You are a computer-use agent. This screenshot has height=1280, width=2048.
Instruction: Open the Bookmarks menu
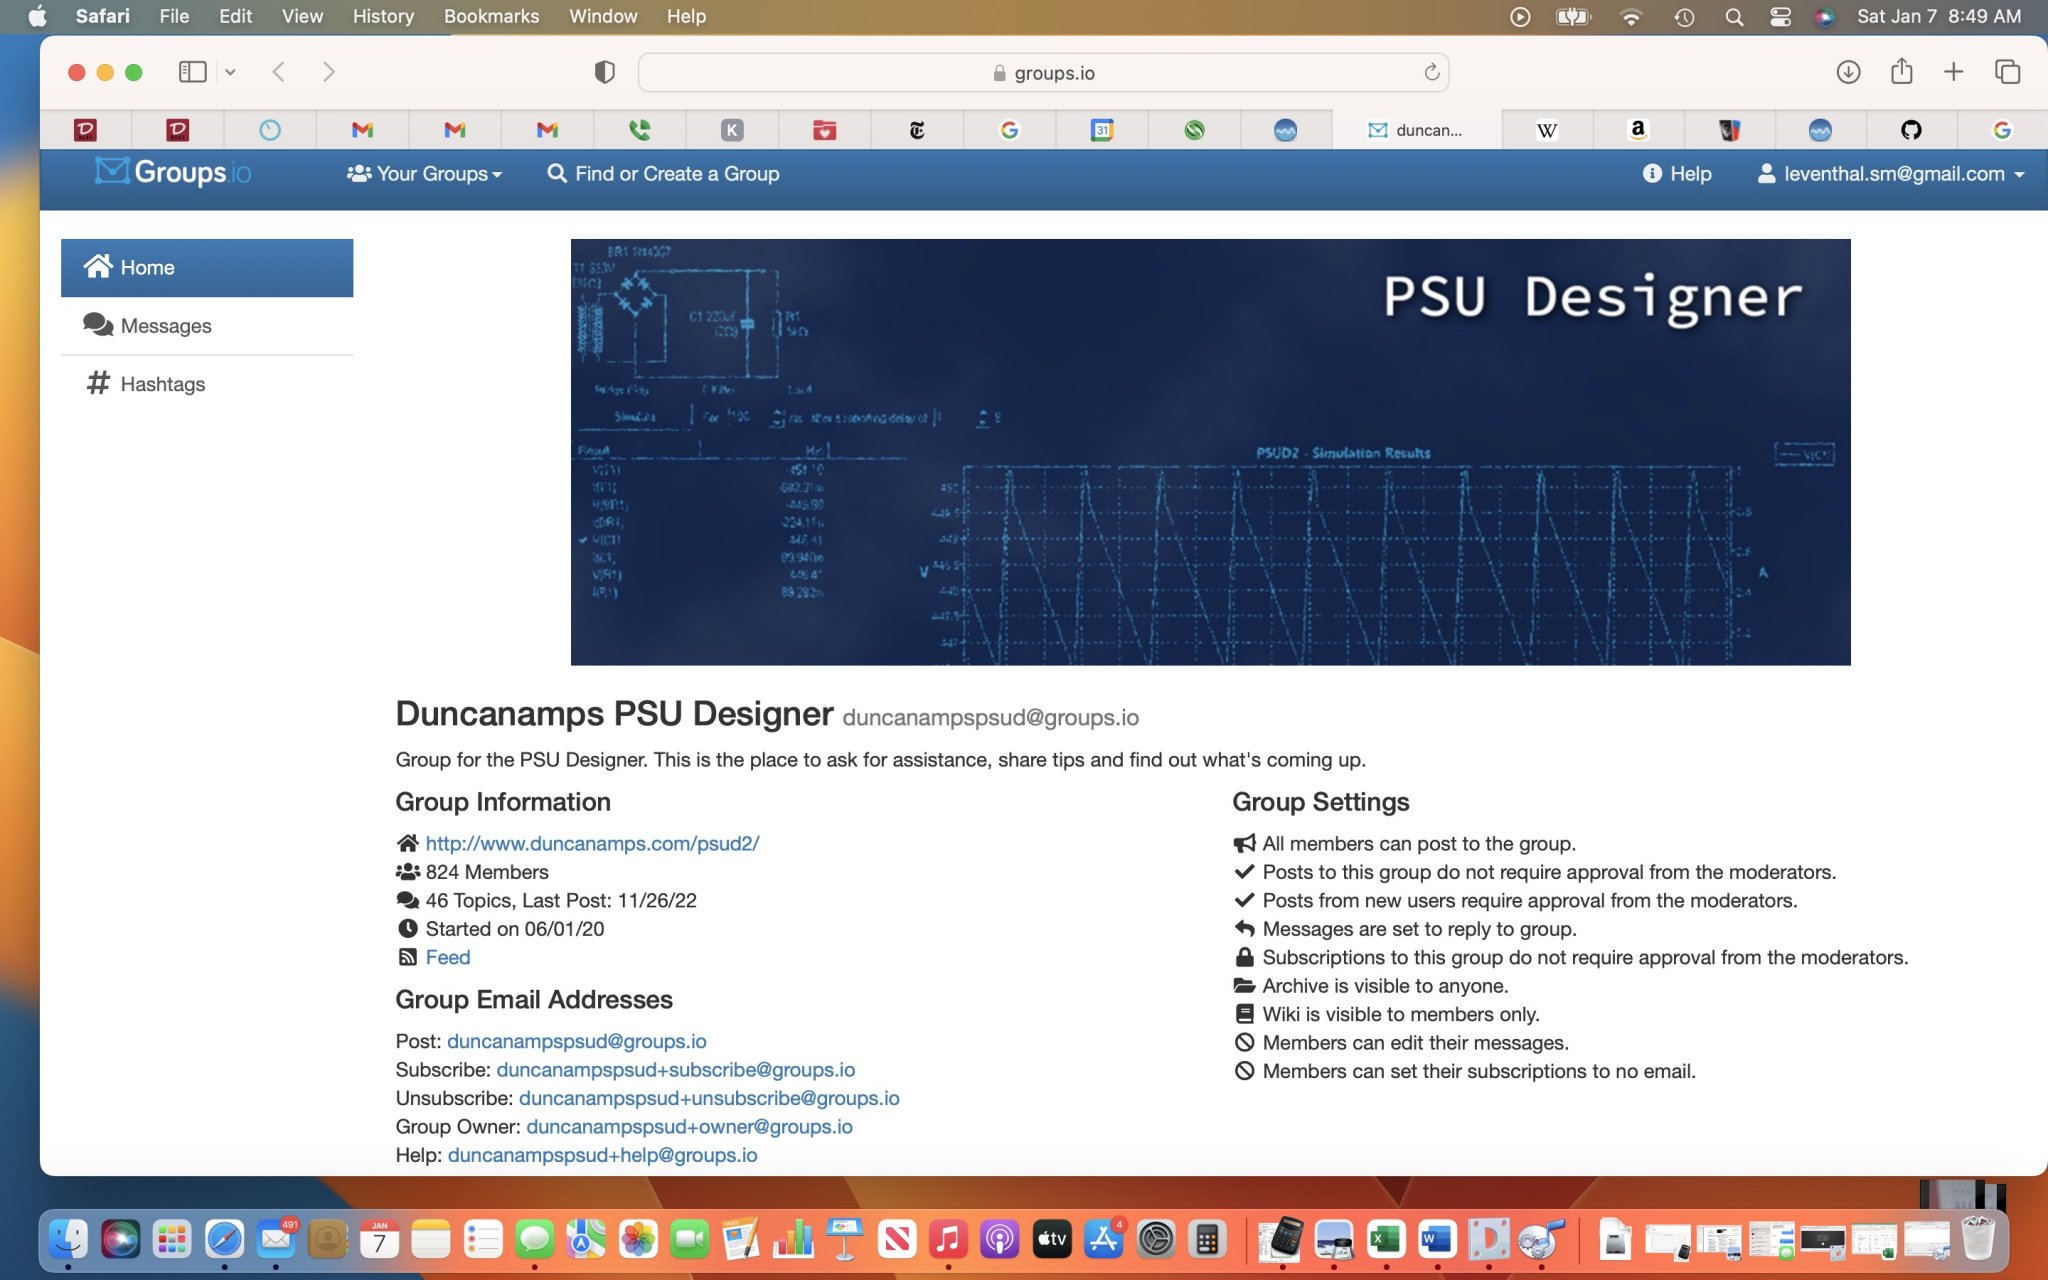click(491, 16)
